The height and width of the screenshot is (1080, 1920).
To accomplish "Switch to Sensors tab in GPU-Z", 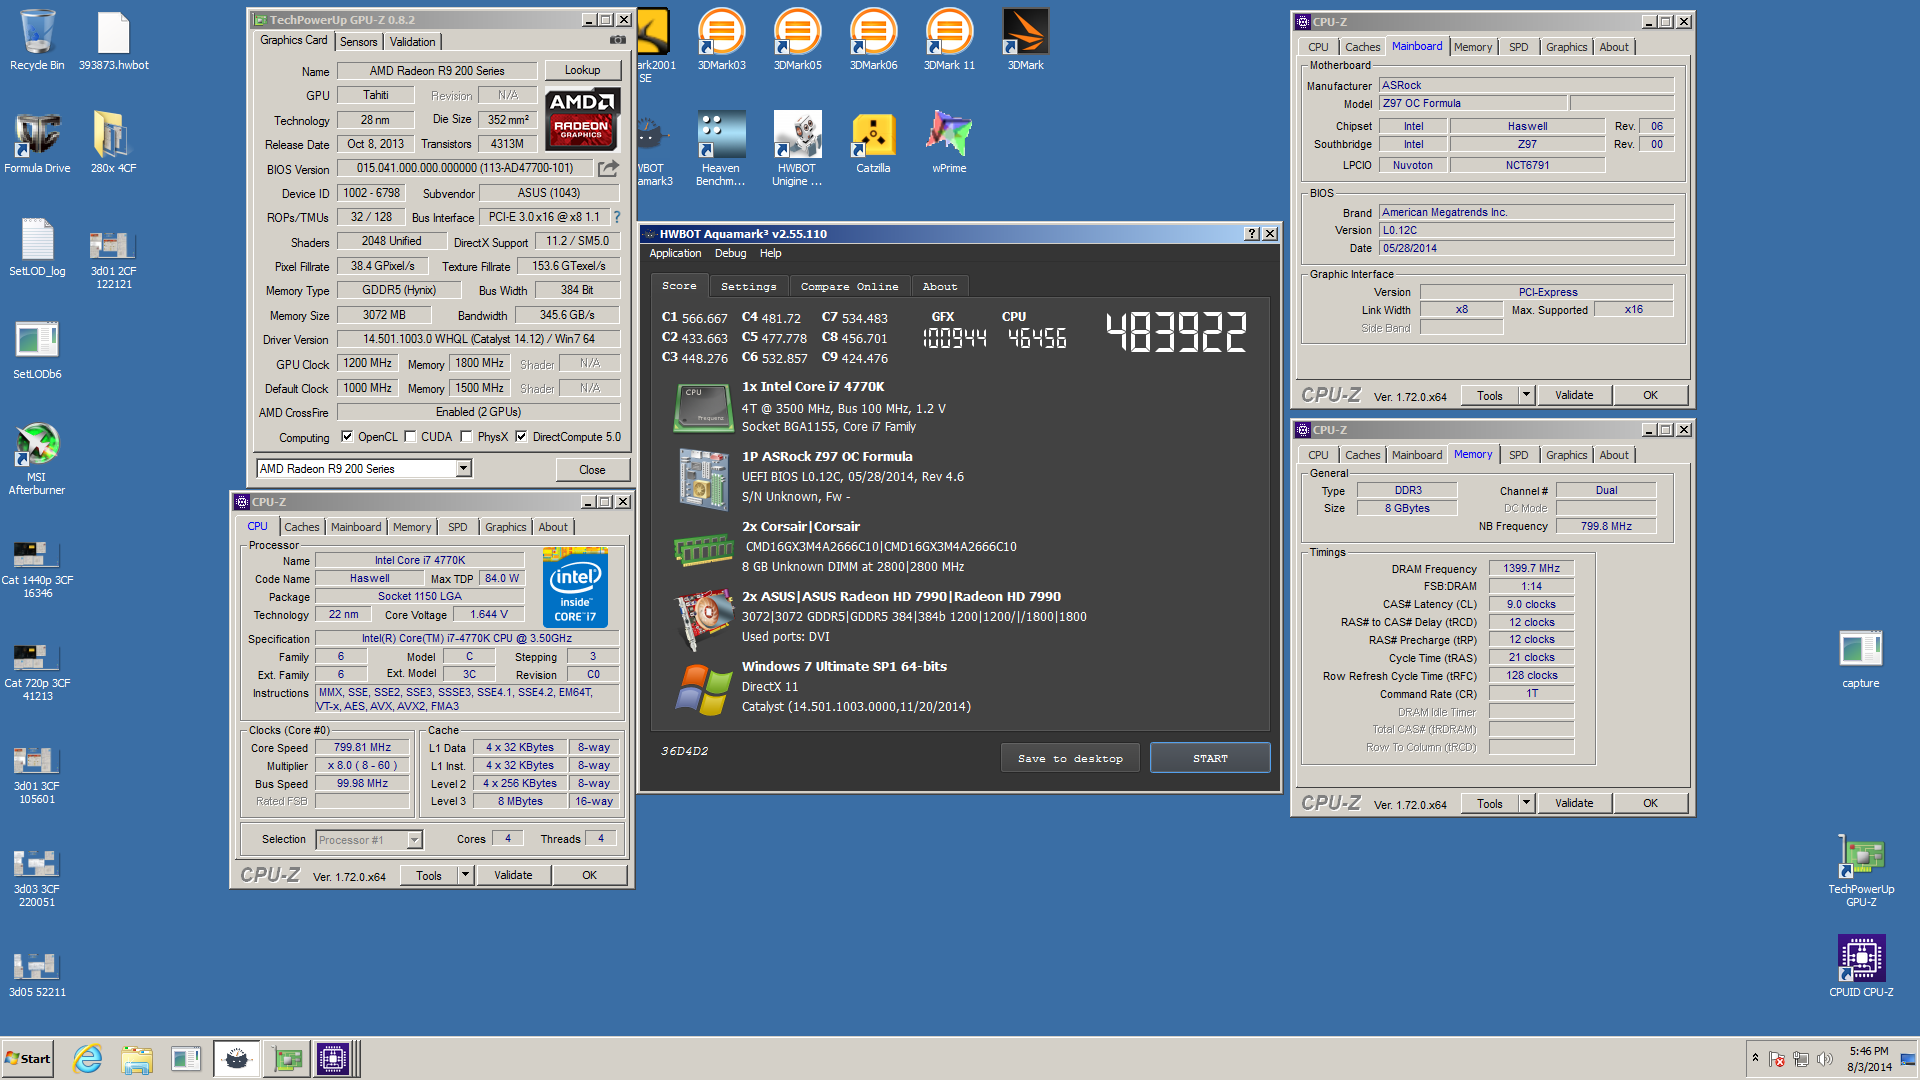I will tap(358, 42).
